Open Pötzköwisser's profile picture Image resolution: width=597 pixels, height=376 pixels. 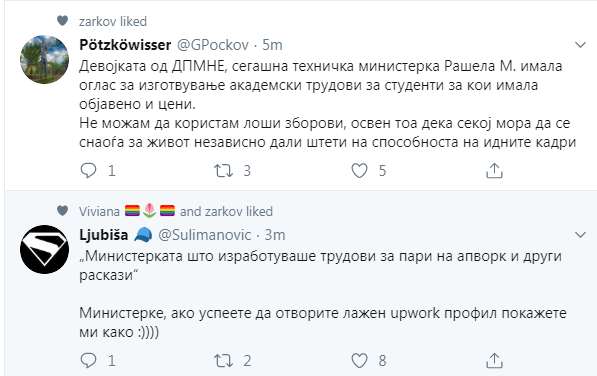pos(45,60)
